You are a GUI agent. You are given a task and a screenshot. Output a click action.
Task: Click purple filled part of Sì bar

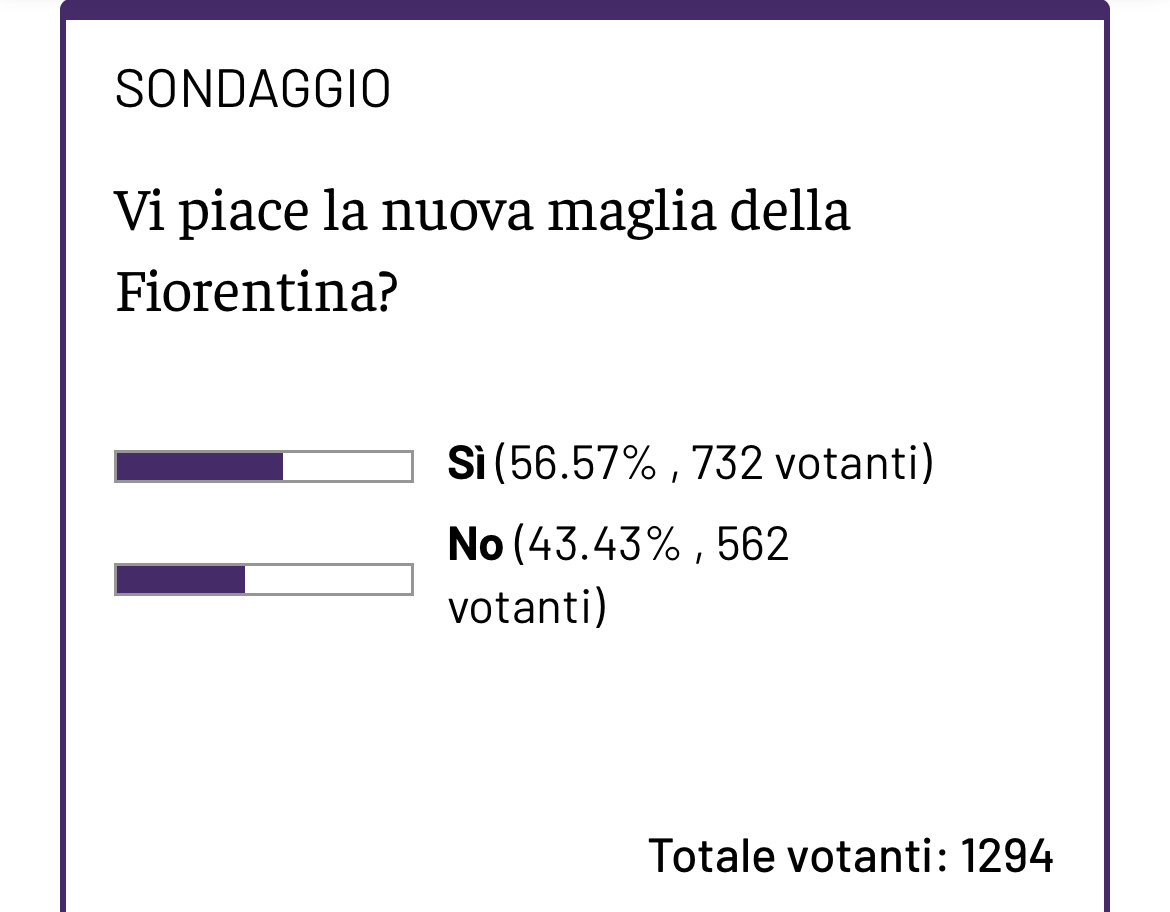pyautogui.click(x=200, y=466)
